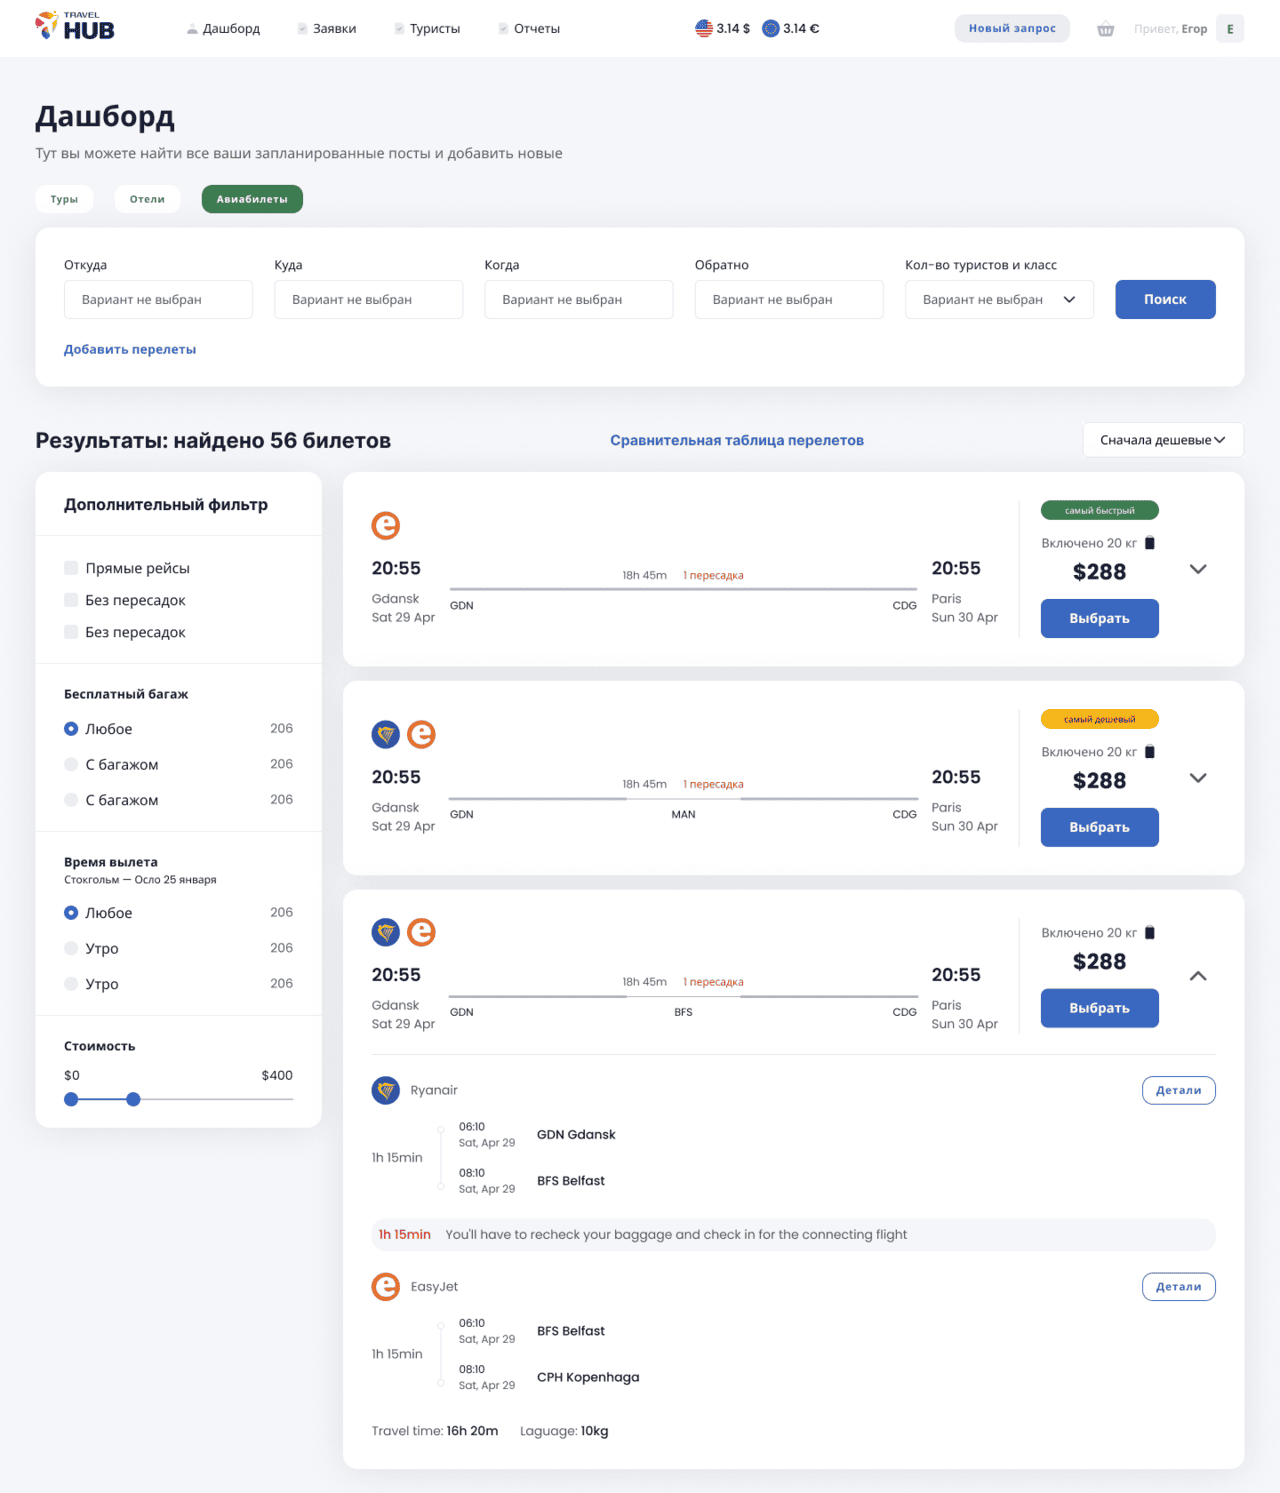The width and height of the screenshot is (1280, 1493).
Task: Click the US dollar flag rate icon
Action: coord(704,28)
